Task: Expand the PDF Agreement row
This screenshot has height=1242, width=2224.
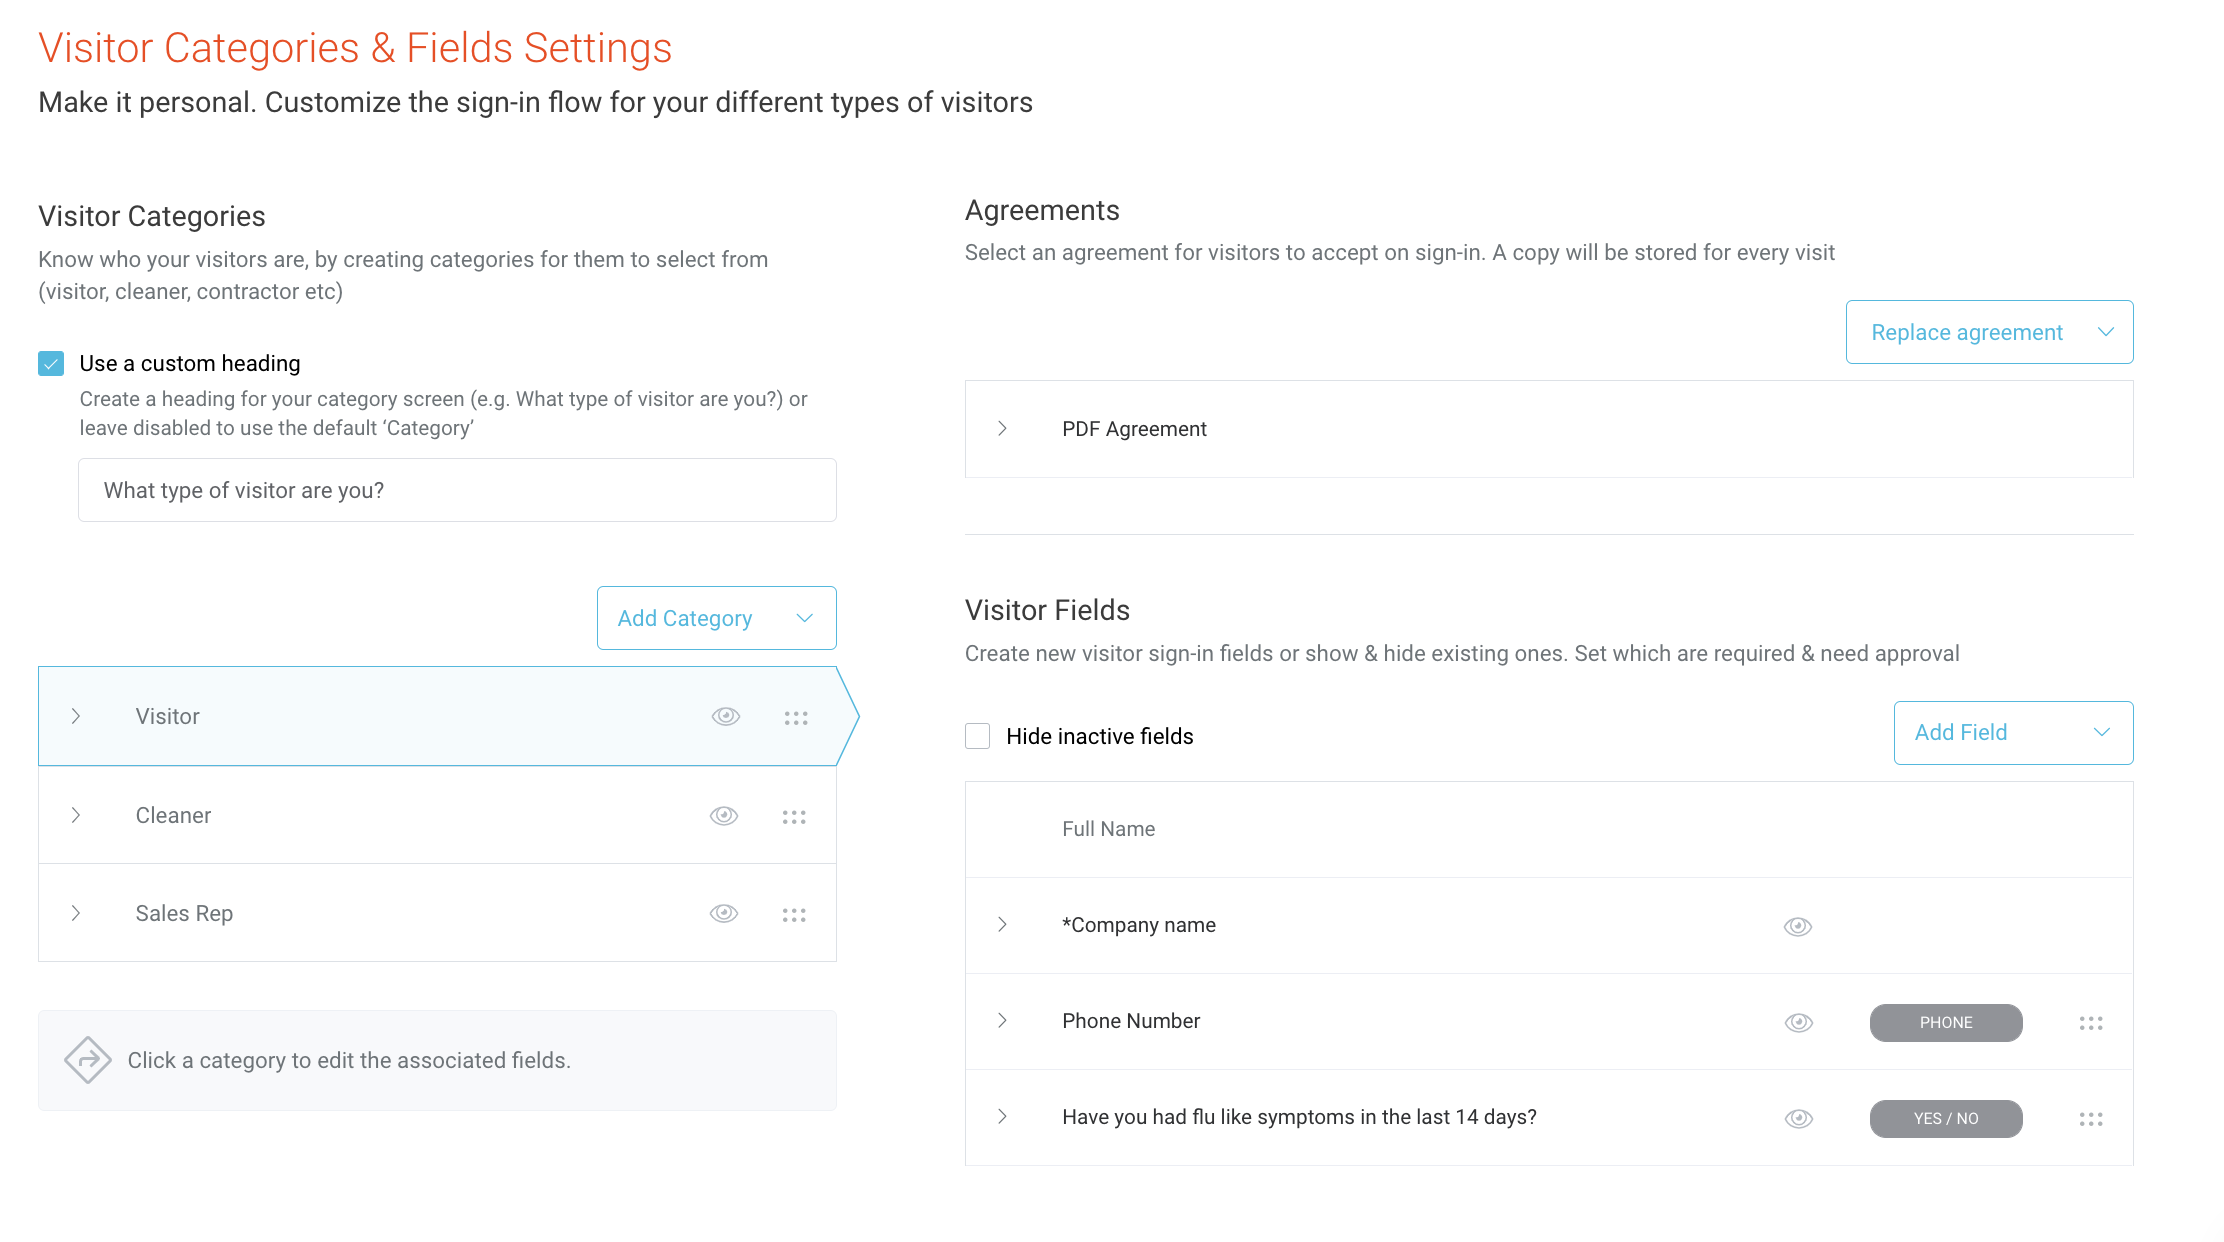Action: click(x=1002, y=429)
